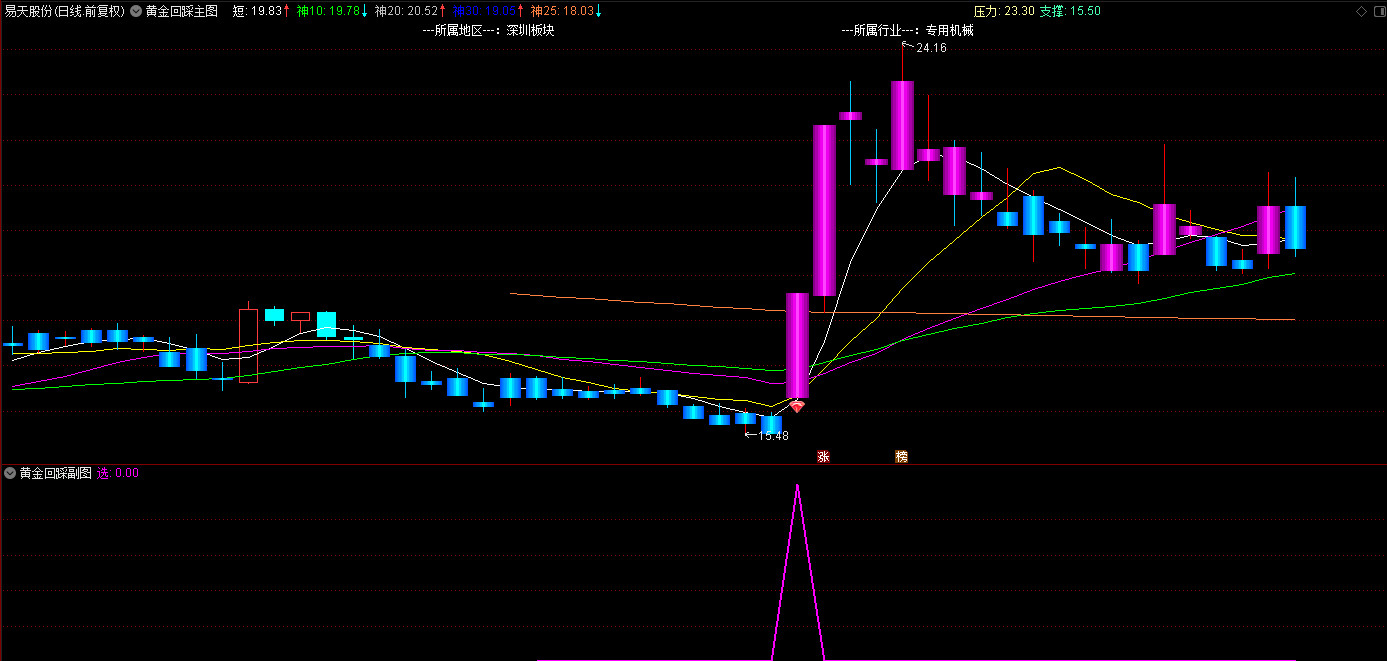Click the 15.48 low price annotation
Screen dimensions: 1387x661
tap(772, 435)
